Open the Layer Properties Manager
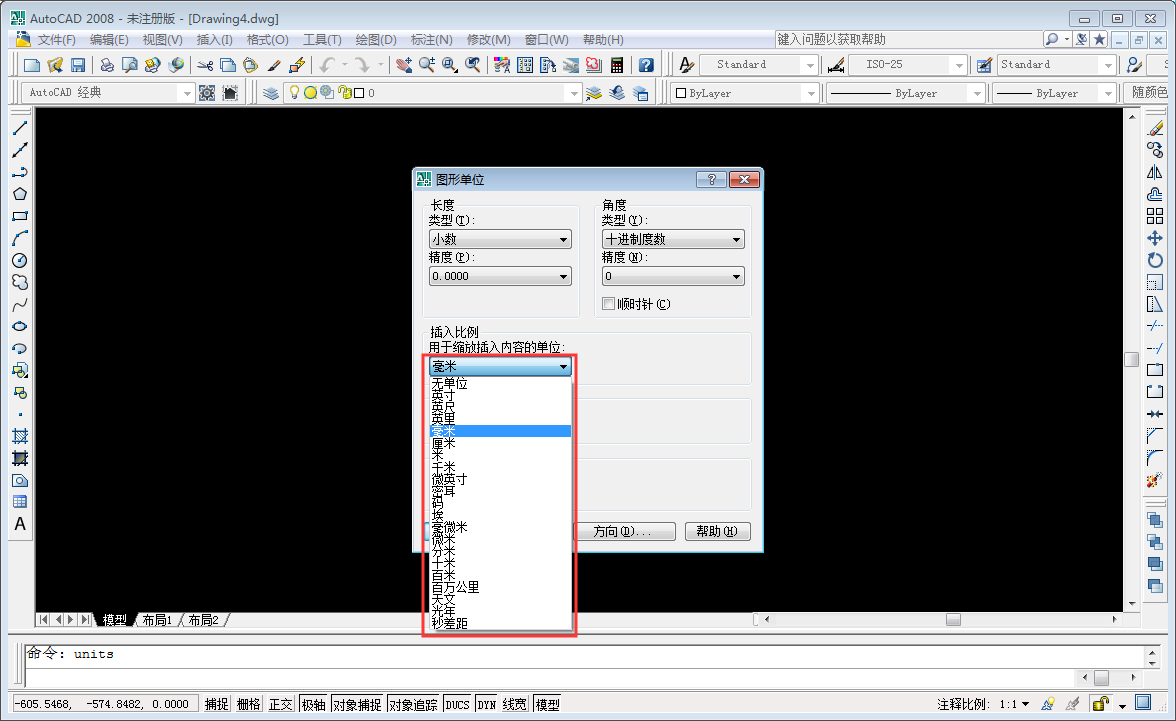1176x721 pixels. coord(270,93)
